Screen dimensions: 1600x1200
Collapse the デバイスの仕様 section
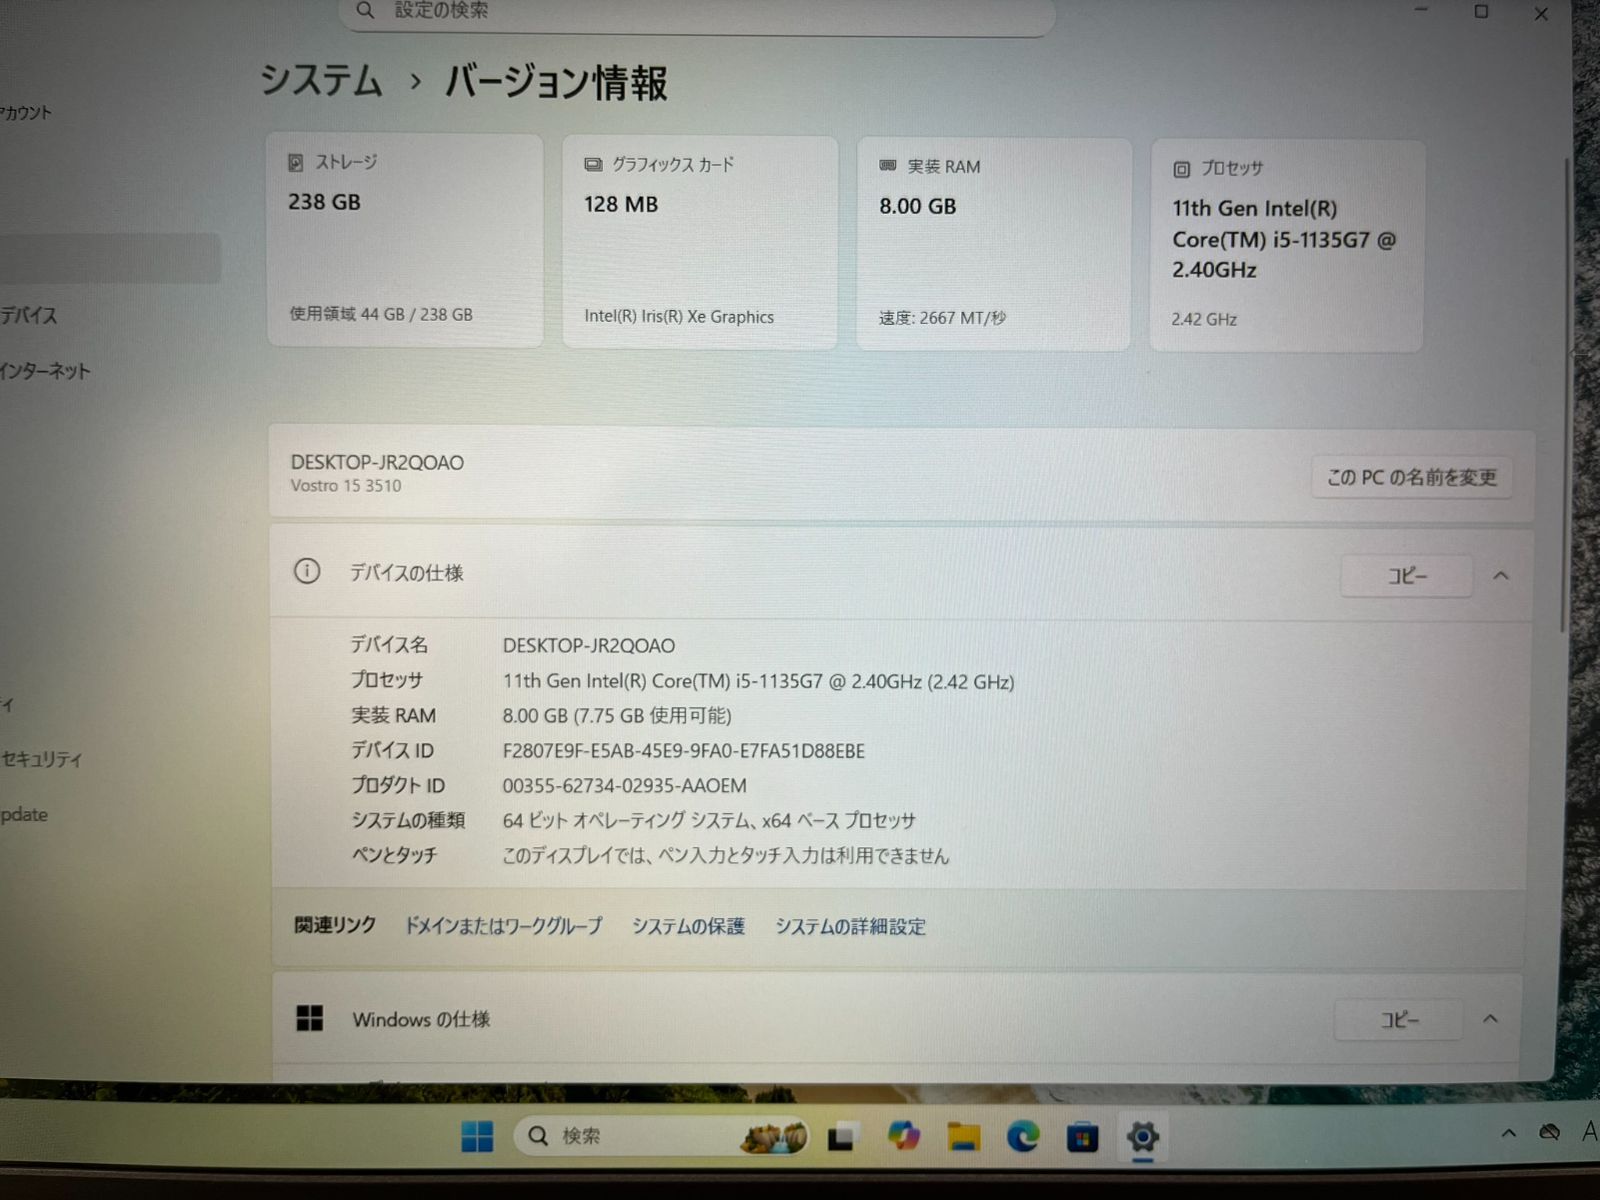1501,576
